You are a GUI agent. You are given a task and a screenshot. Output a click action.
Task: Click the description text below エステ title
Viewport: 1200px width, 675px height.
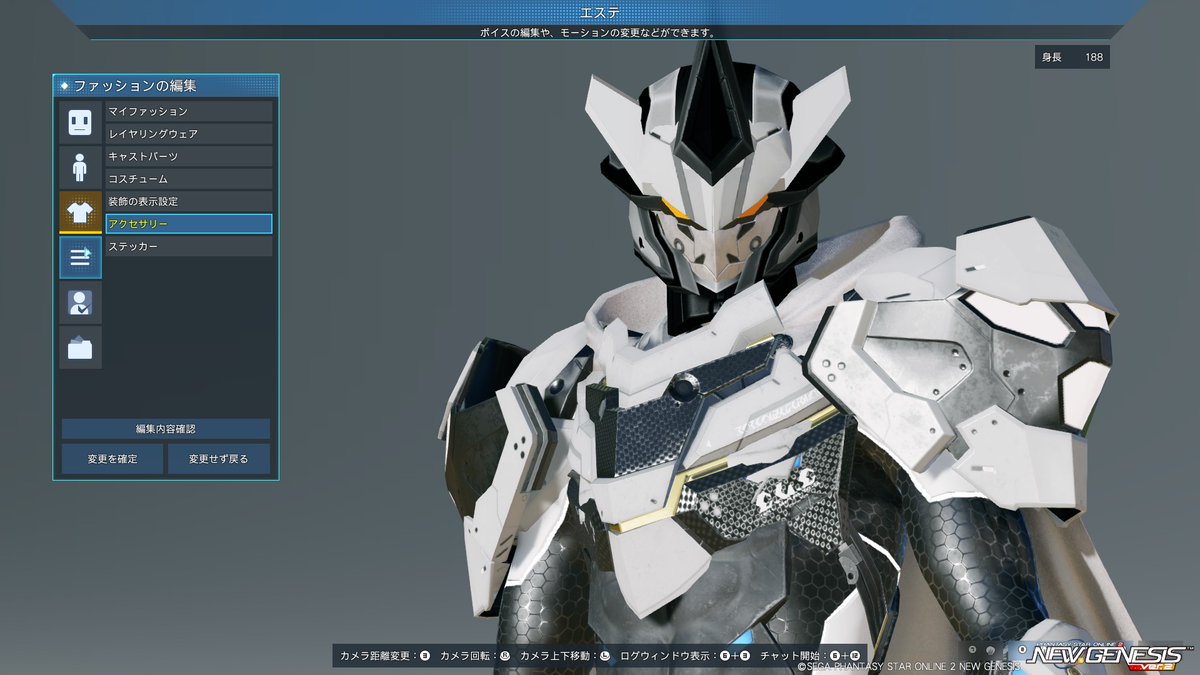(600, 32)
